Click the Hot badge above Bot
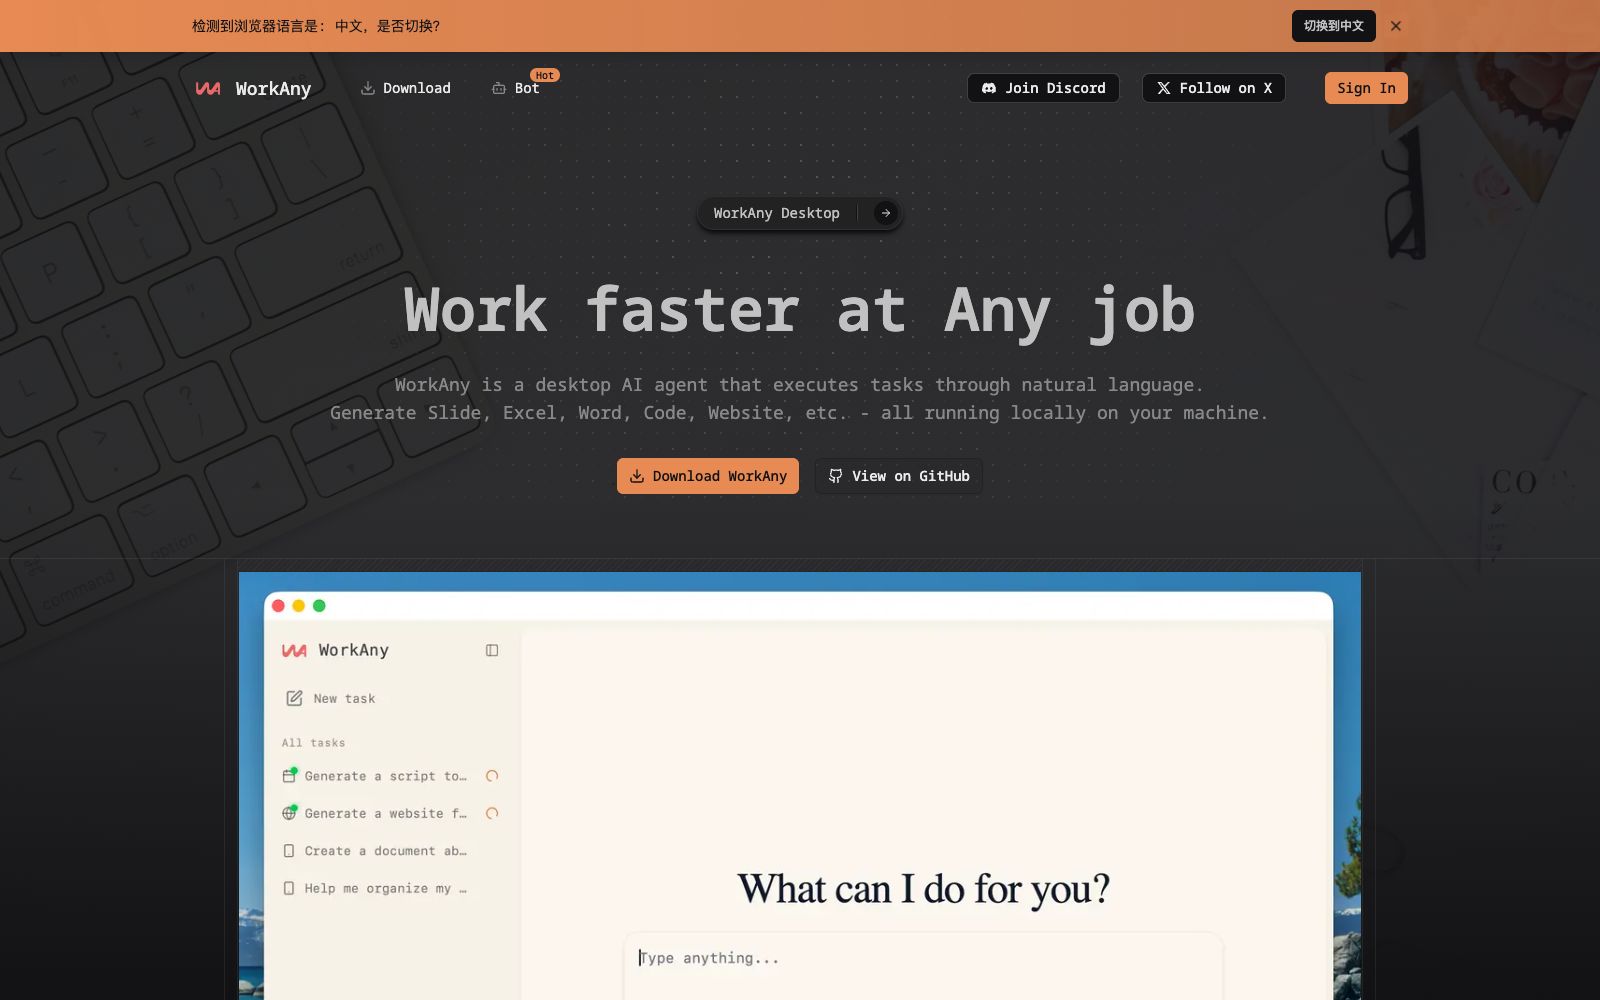The width and height of the screenshot is (1600, 1000). (x=545, y=75)
